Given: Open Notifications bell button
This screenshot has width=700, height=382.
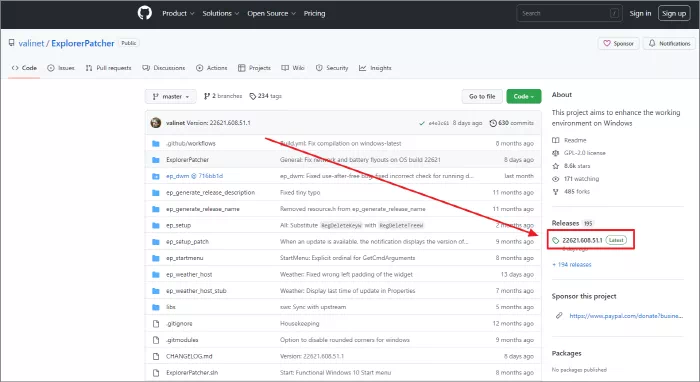Looking at the screenshot, I should click(669, 43).
